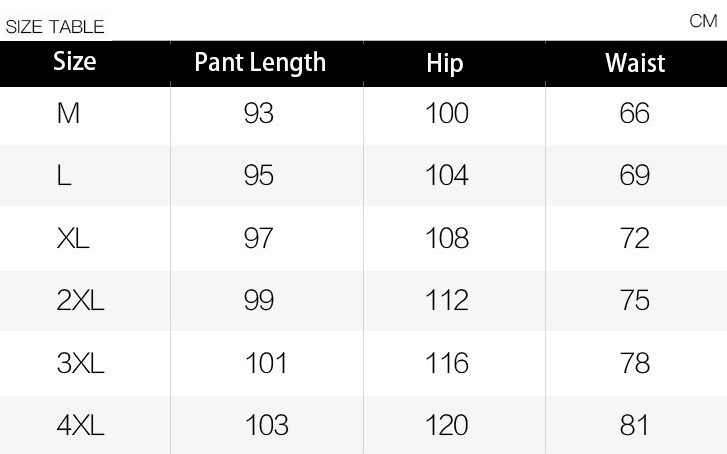Click the pant length value 93
The image size is (727, 454).
pyautogui.click(x=258, y=114)
